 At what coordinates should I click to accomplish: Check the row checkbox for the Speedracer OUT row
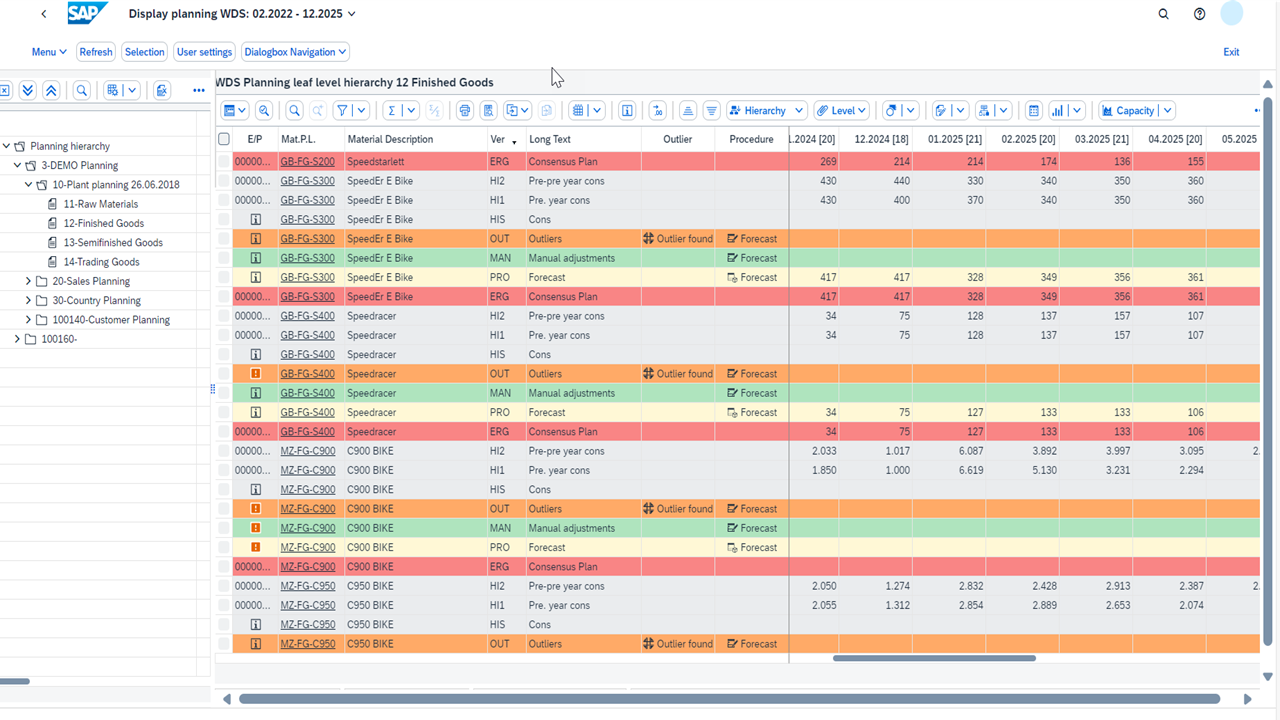(x=224, y=373)
